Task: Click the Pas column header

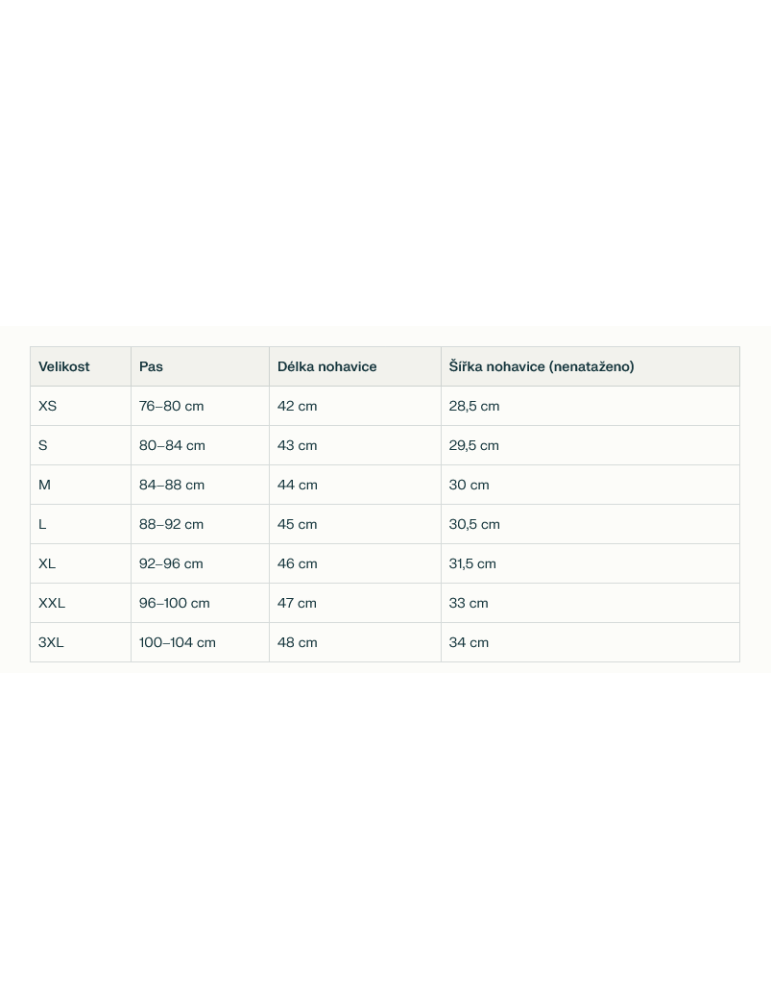Action: (151, 367)
